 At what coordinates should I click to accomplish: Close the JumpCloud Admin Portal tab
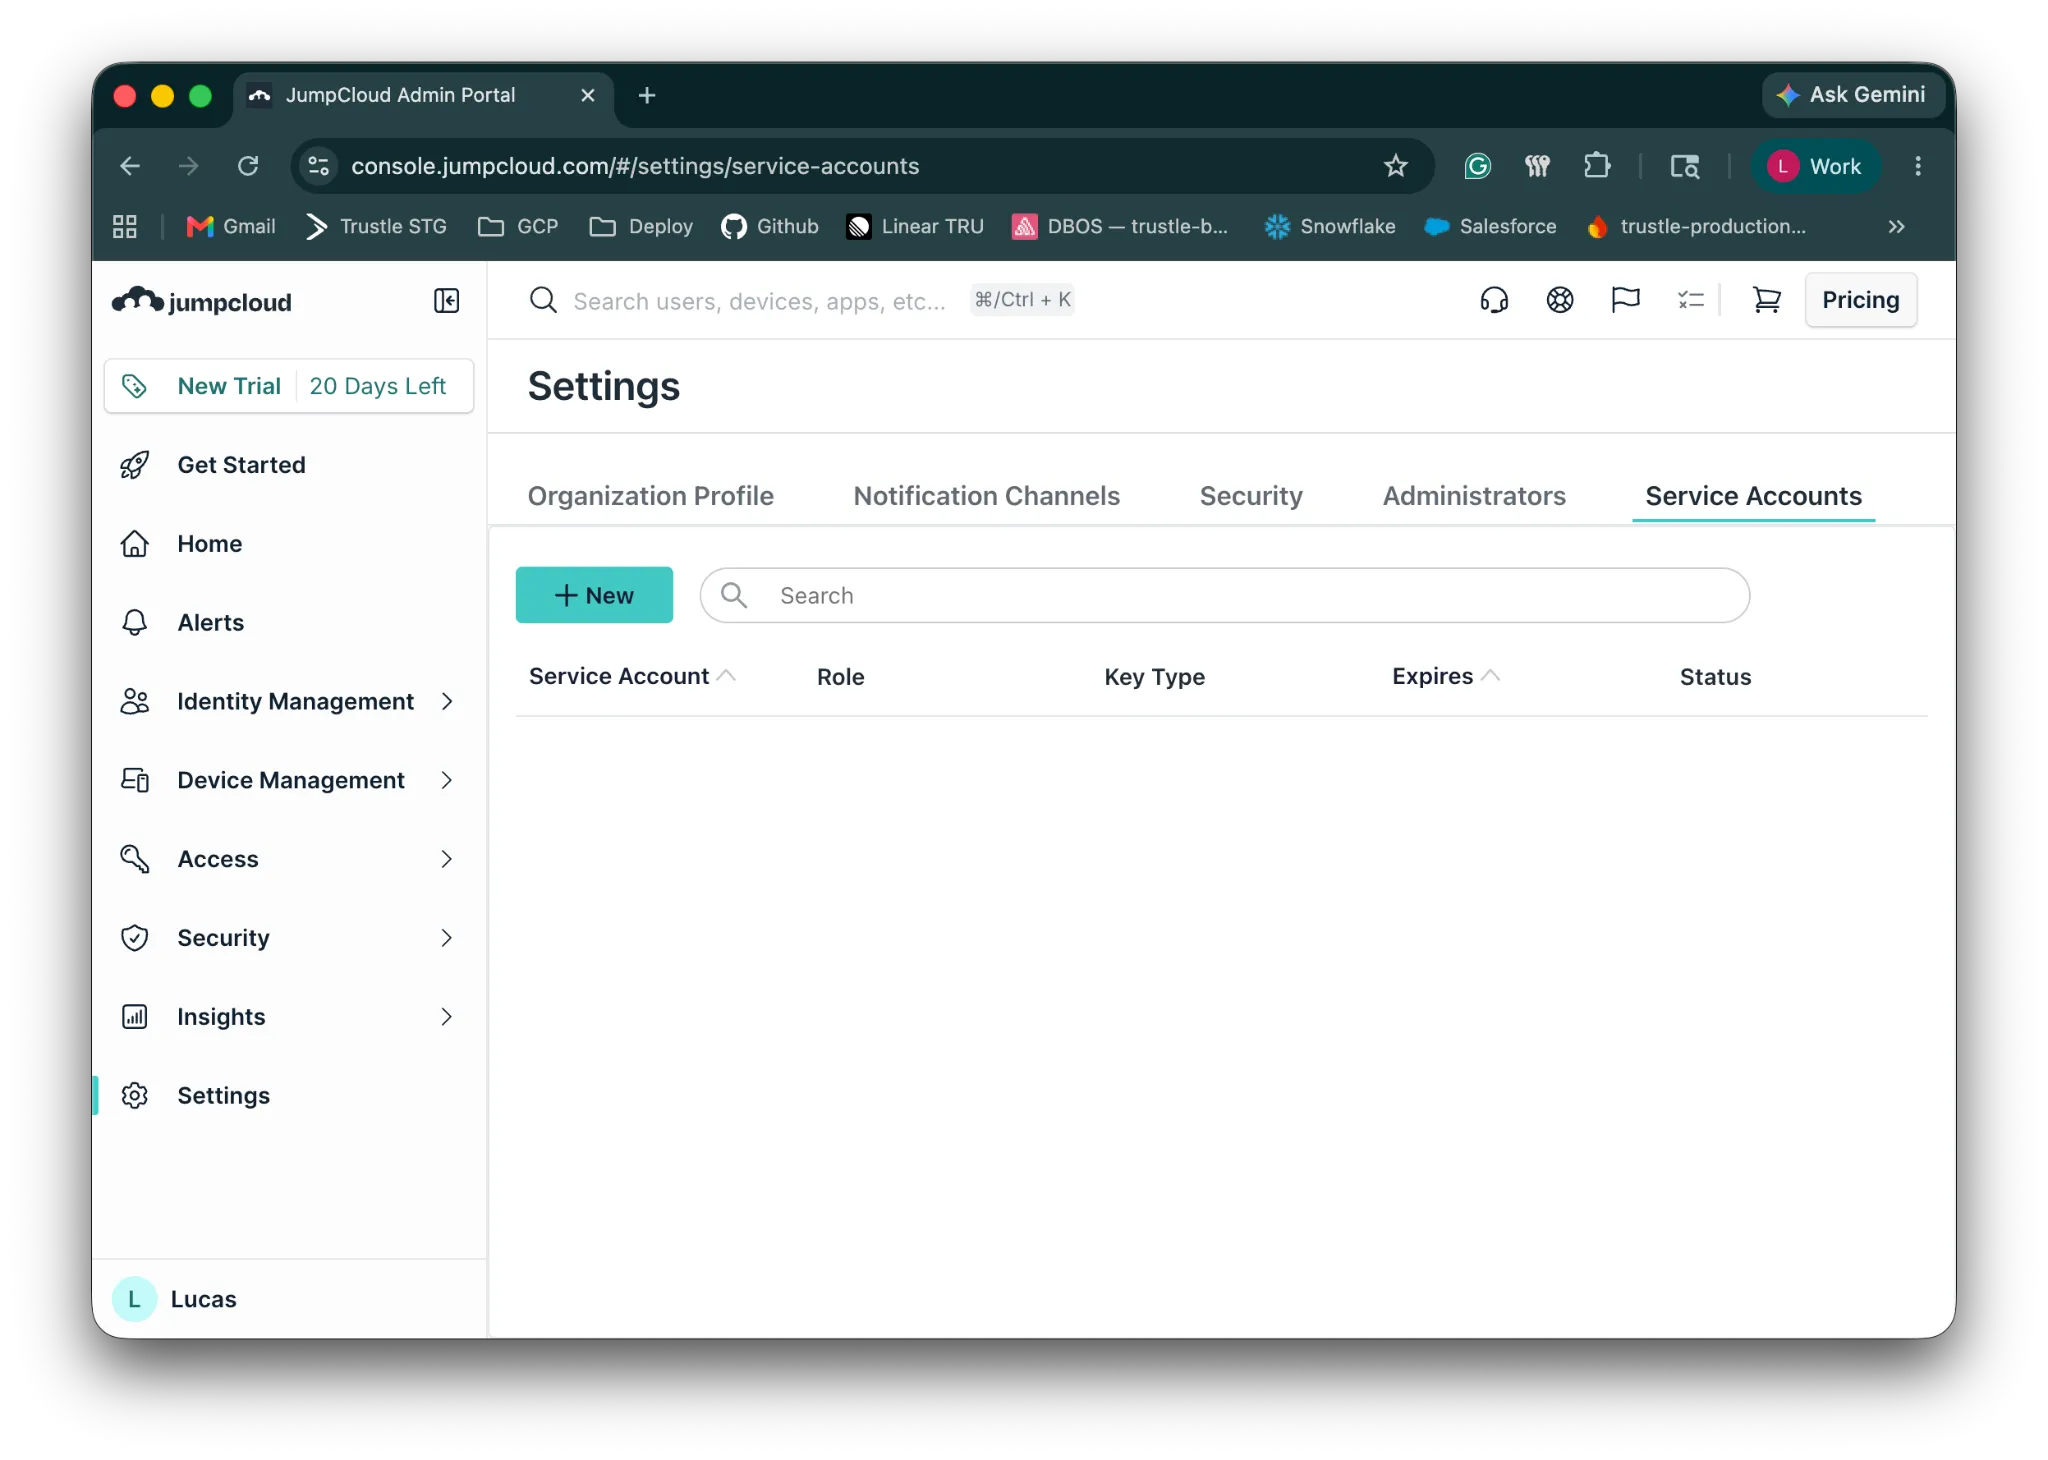[x=588, y=95]
